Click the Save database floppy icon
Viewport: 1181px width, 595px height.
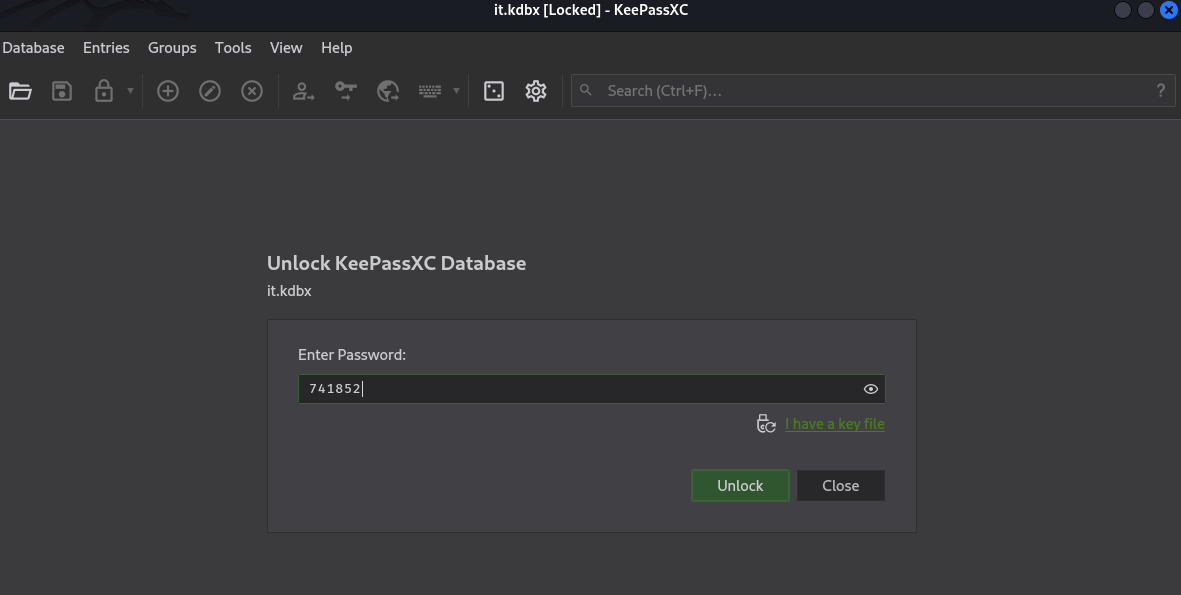click(62, 91)
